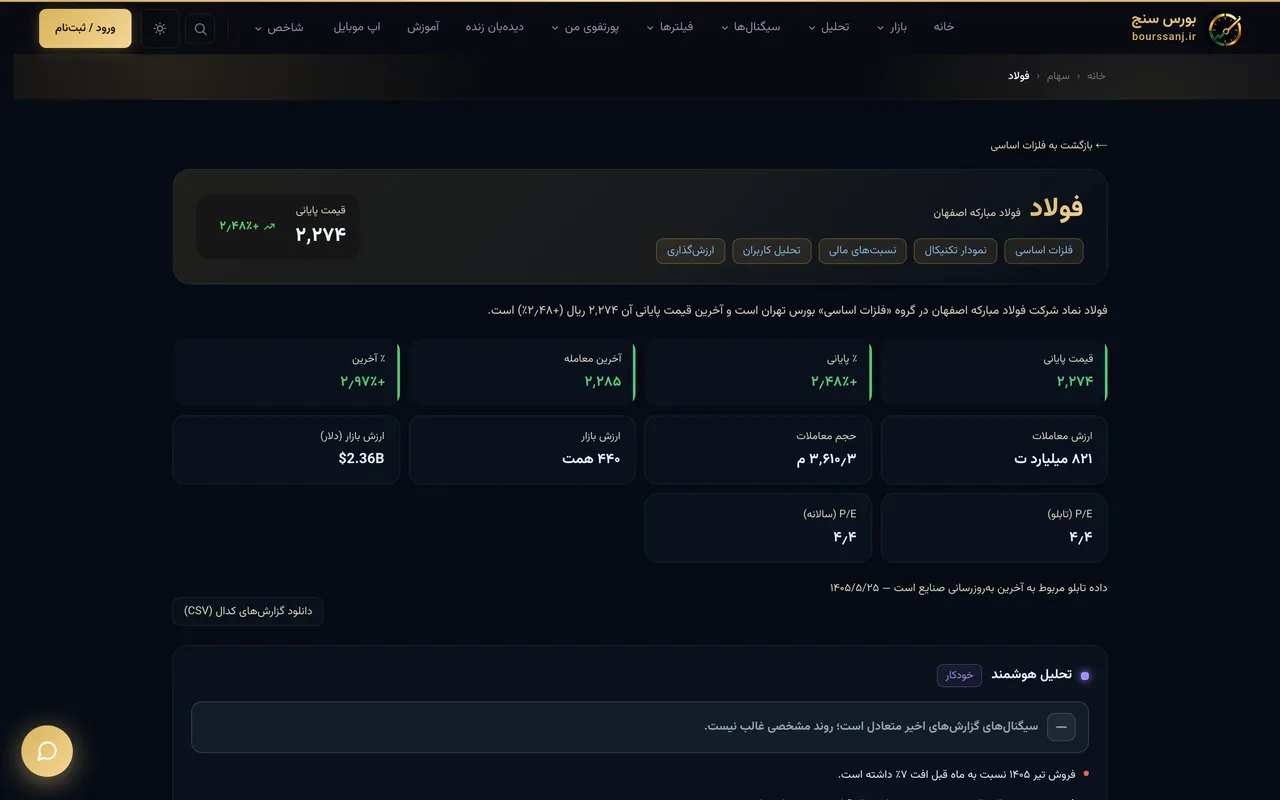1280x800 pixels.
Task: Open the تحلیل کاربران chip
Action: 771,251
